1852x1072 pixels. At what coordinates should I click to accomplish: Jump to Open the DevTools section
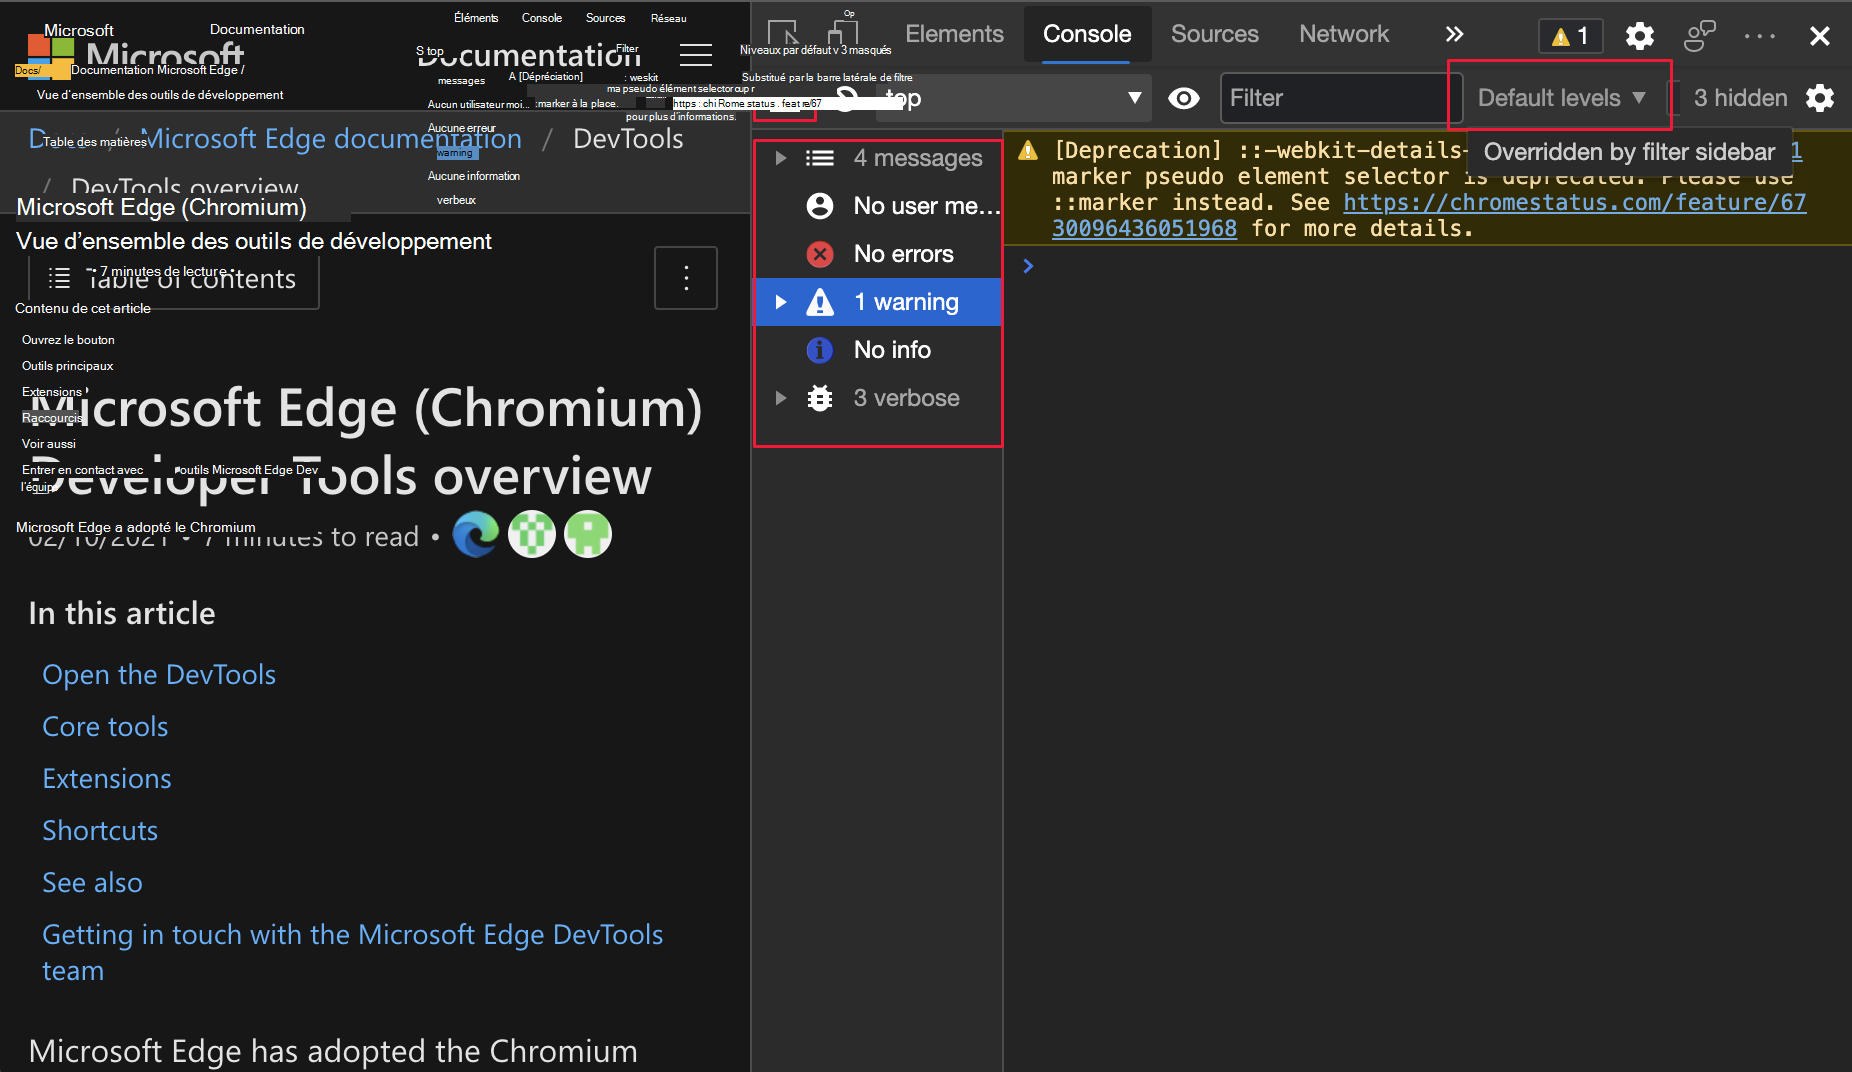(x=159, y=675)
